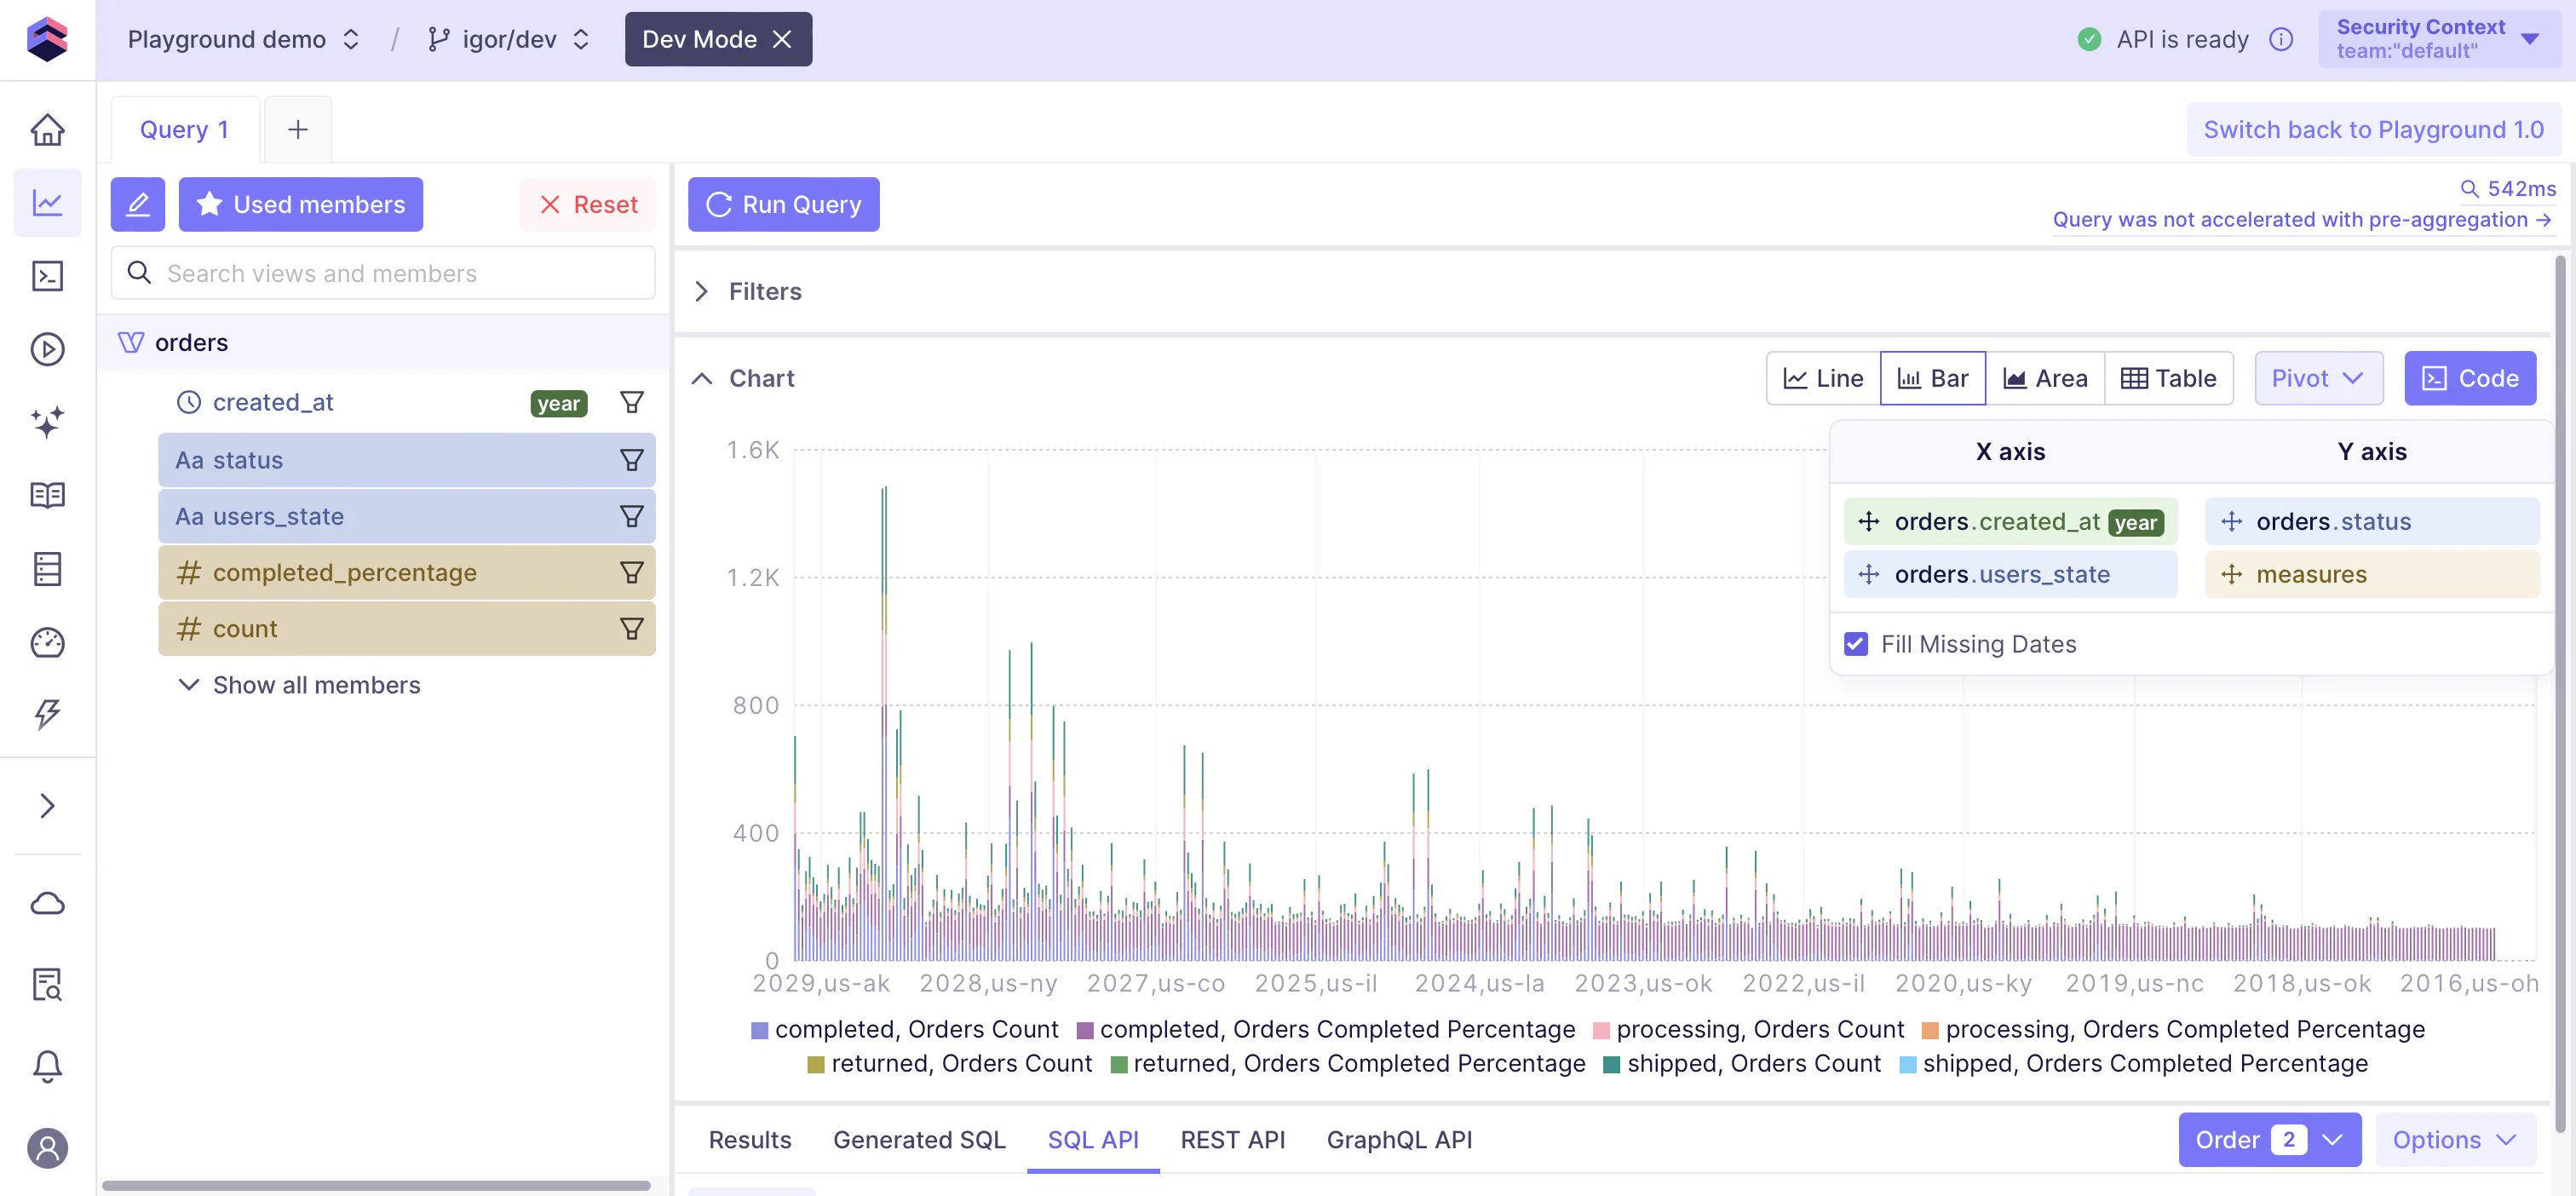The width and height of the screenshot is (2576, 1196).
Task: Open the Security Context dropdown
Action: [2438, 39]
